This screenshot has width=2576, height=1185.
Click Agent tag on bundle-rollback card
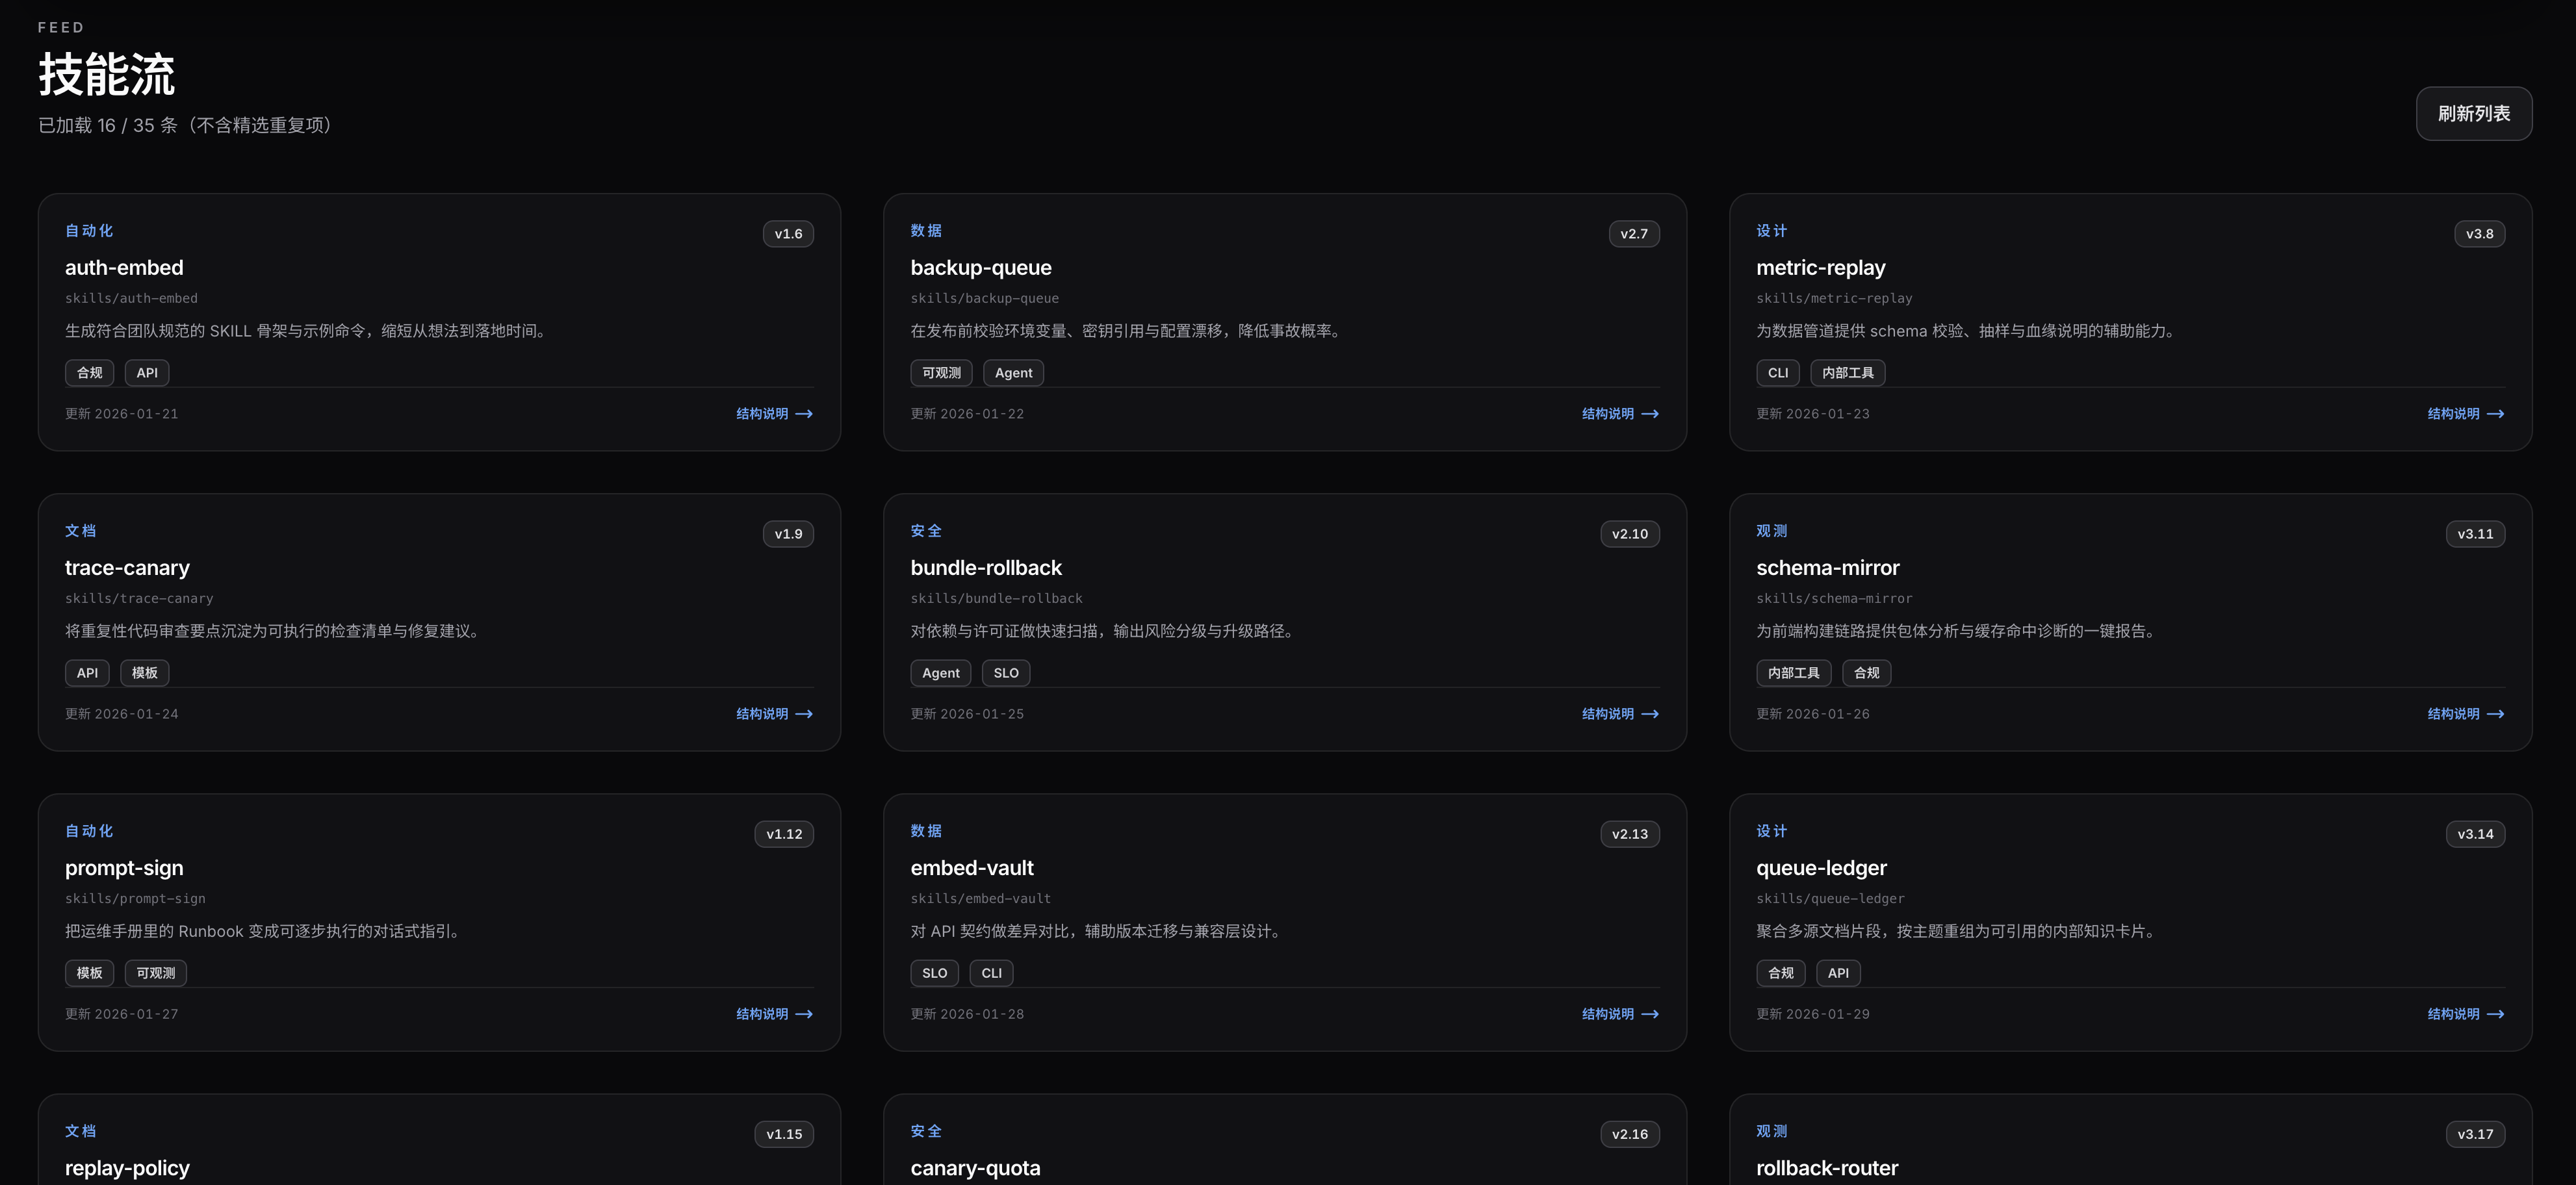[941, 673]
